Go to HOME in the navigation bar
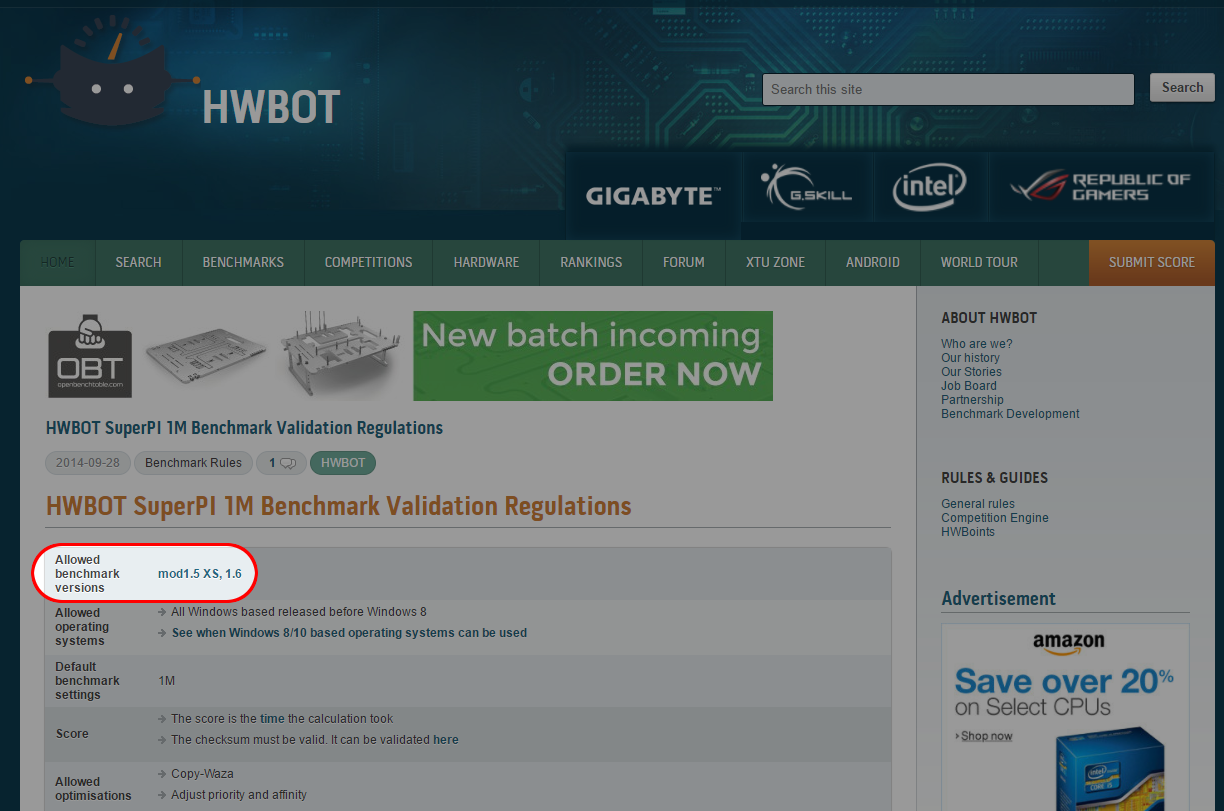This screenshot has height=811, width=1224. (x=57, y=262)
